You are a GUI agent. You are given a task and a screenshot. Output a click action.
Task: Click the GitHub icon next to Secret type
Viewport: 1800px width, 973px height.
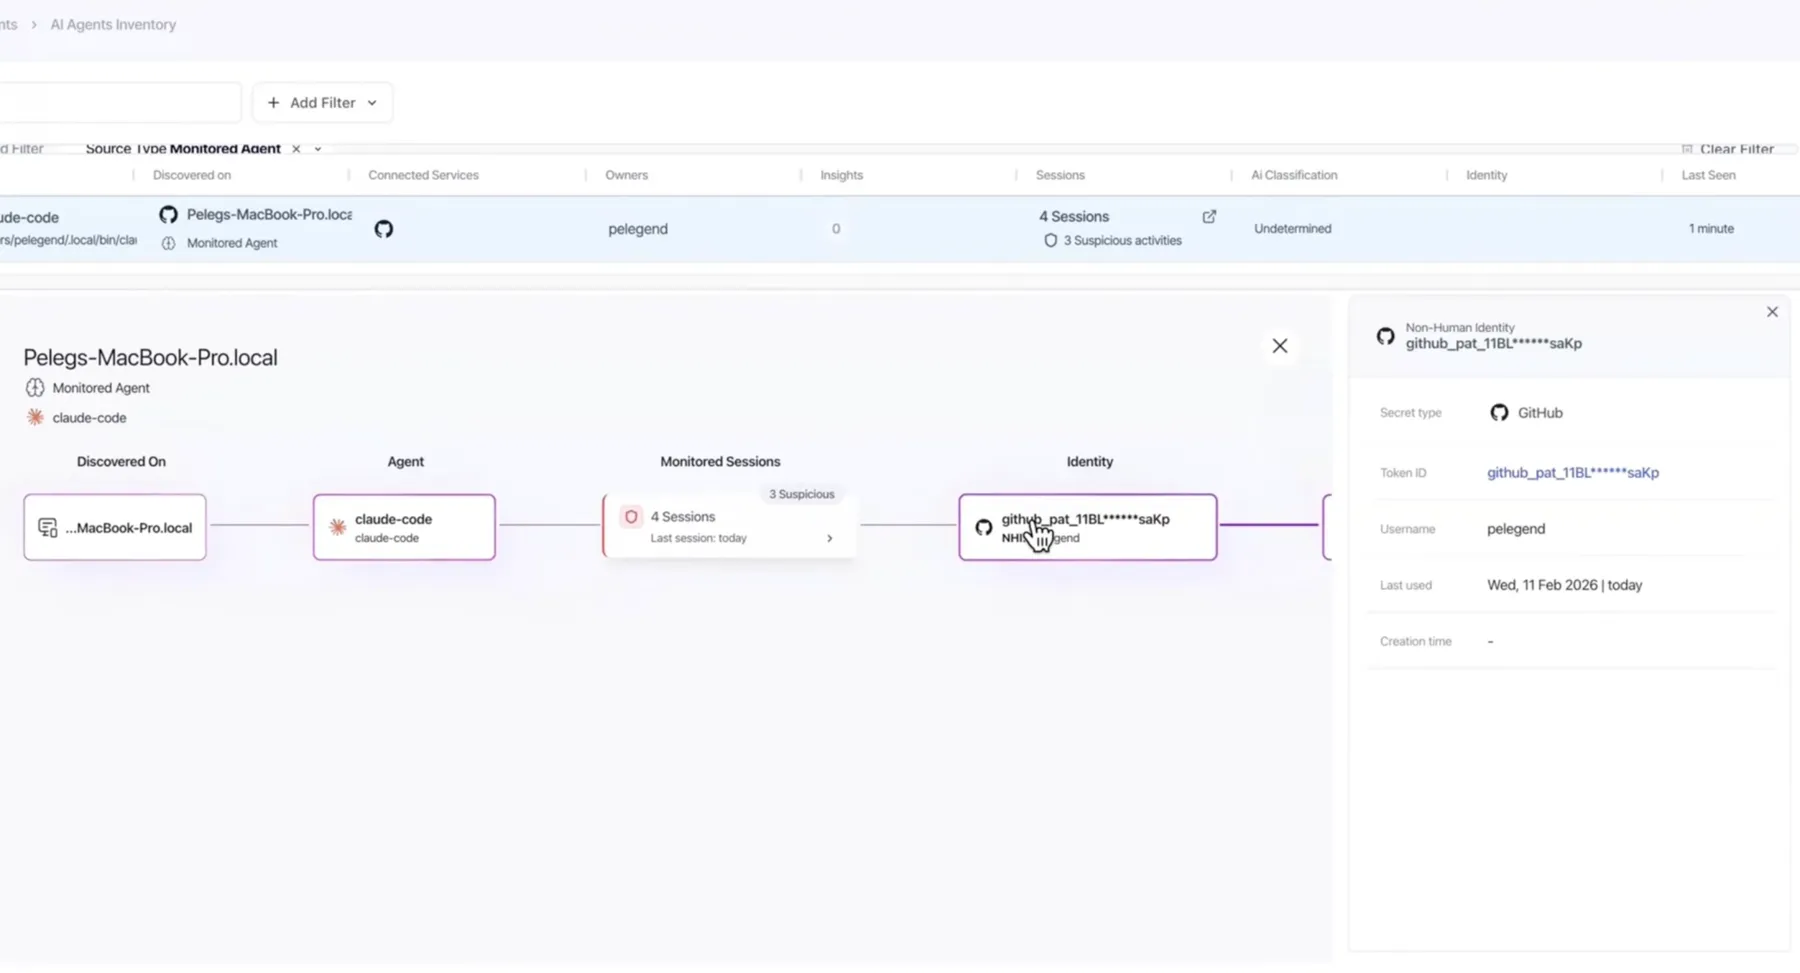pos(1499,413)
